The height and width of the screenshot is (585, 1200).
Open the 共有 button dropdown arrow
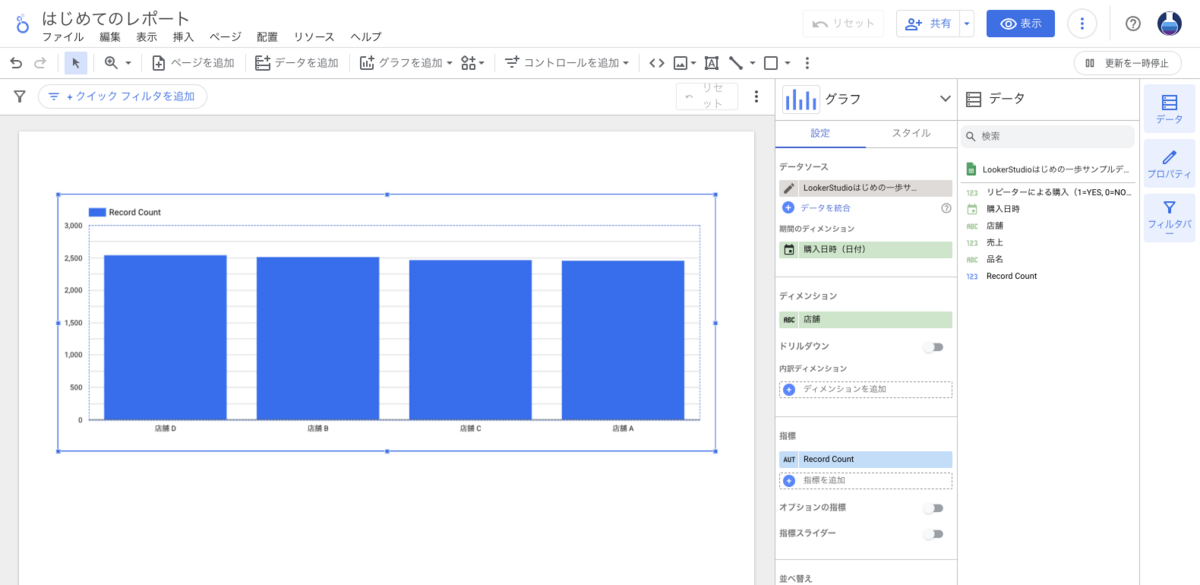click(x=966, y=24)
